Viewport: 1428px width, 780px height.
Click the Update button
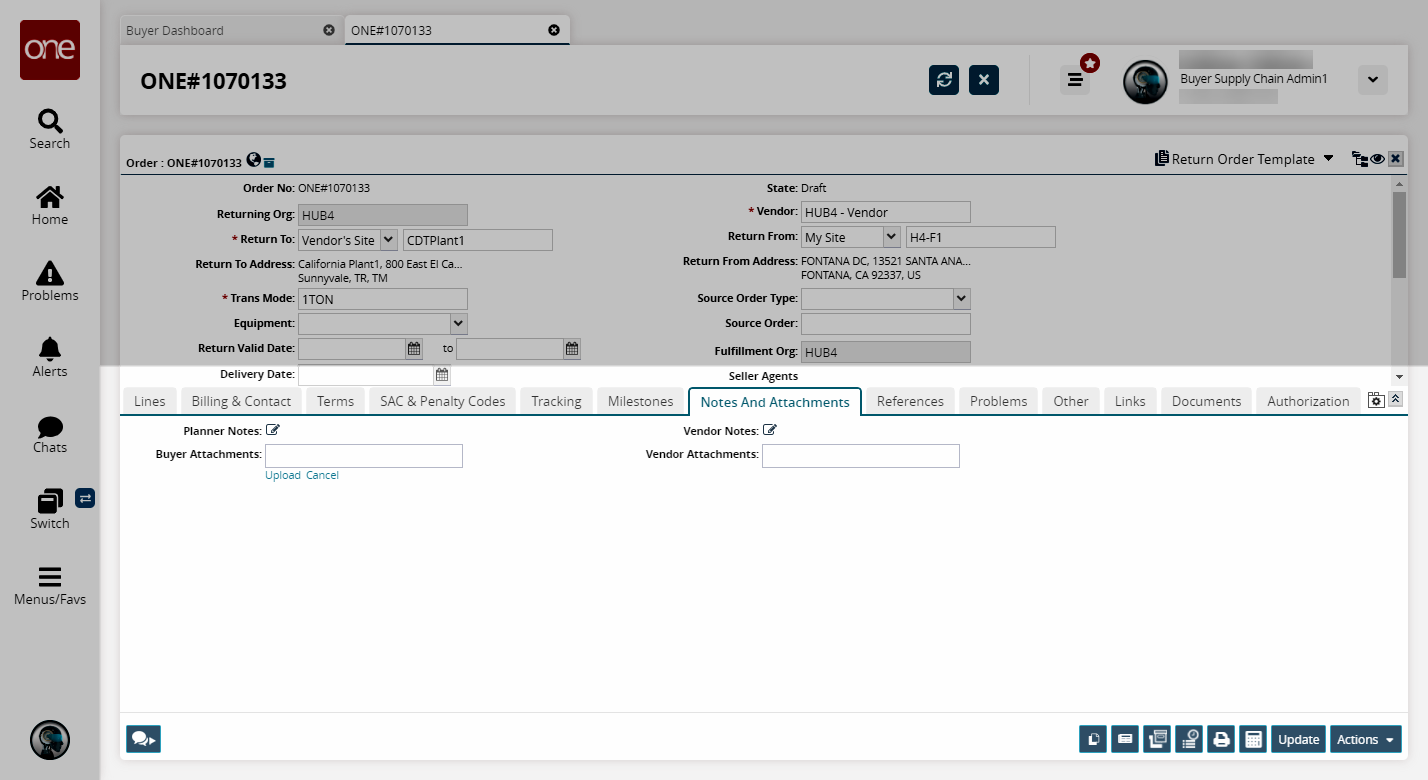[x=1298, y=740]
